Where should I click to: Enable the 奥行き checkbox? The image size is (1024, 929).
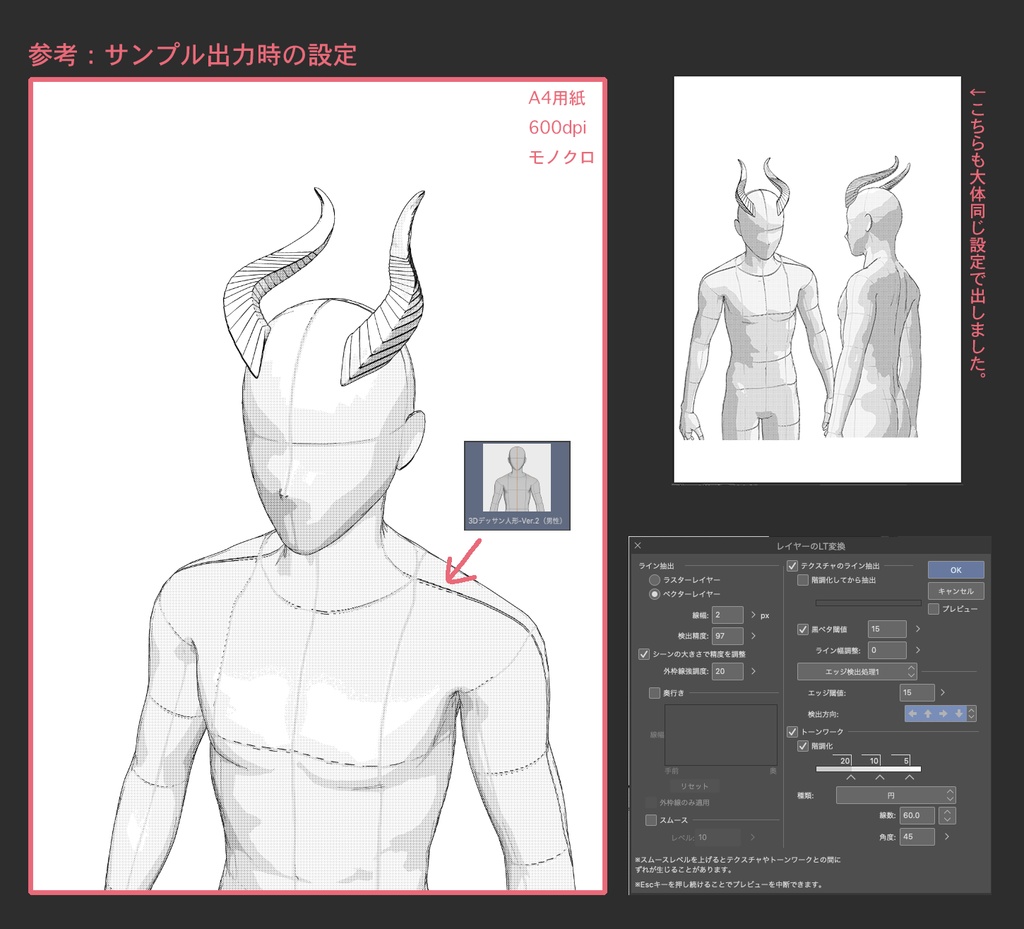(654, 693)
